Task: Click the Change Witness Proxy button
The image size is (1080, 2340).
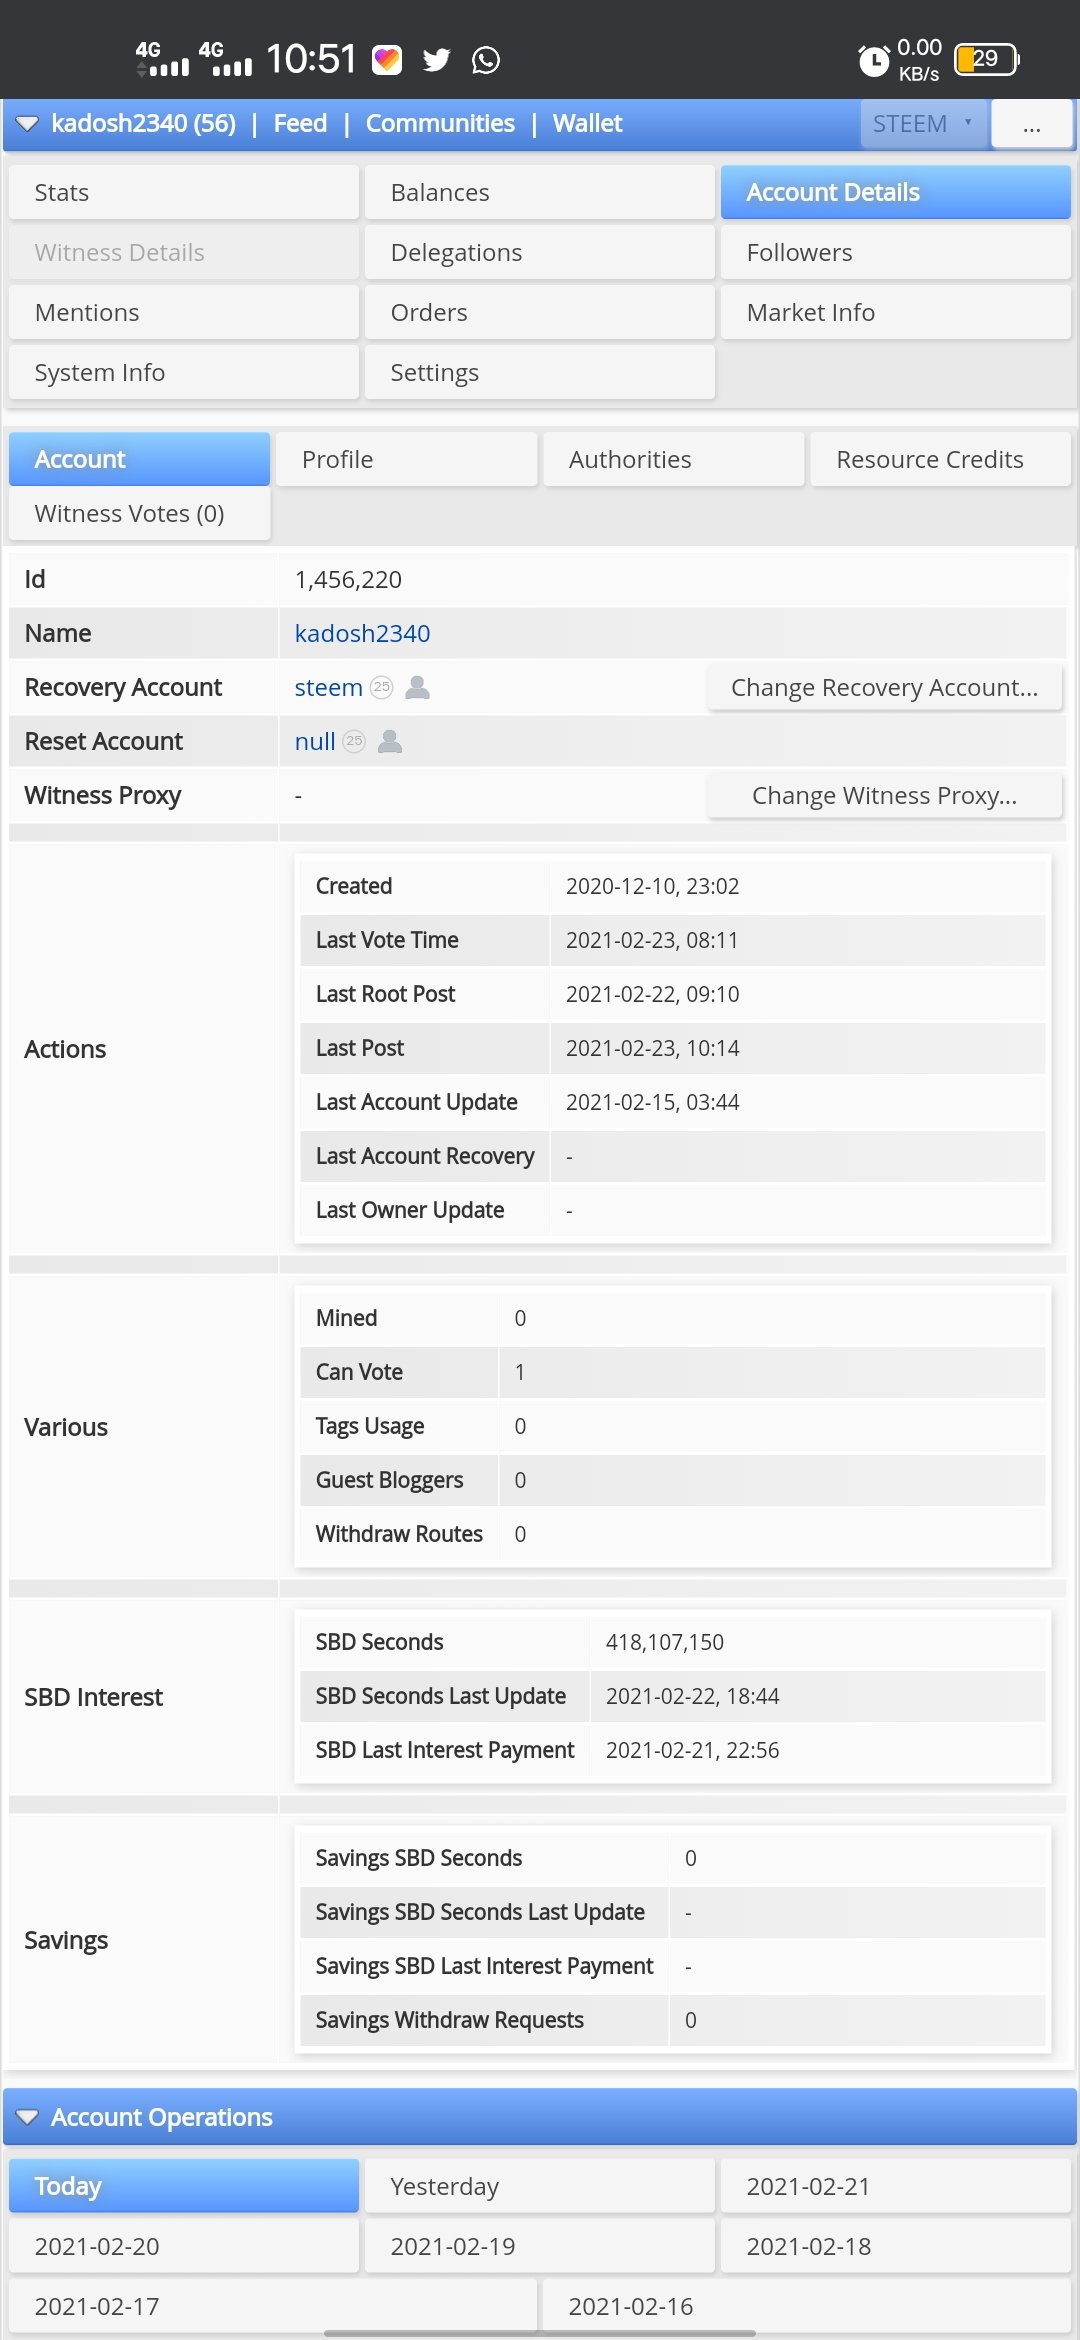Action: click(885, 795)
